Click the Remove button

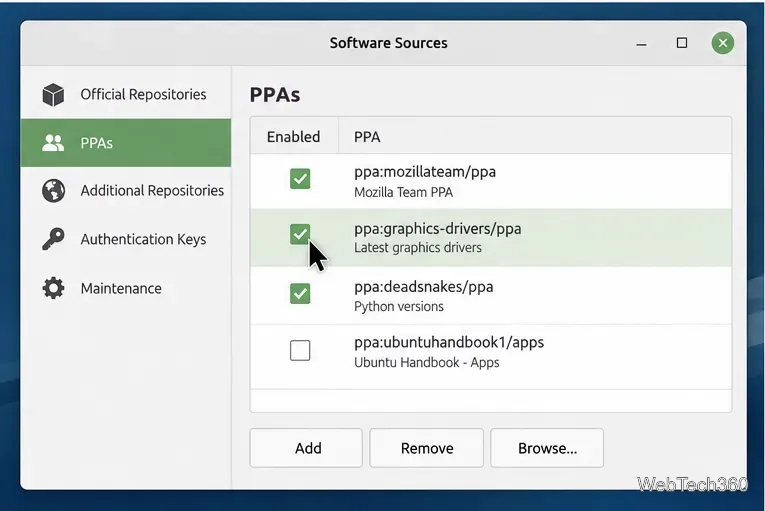[x=427, y=448]
